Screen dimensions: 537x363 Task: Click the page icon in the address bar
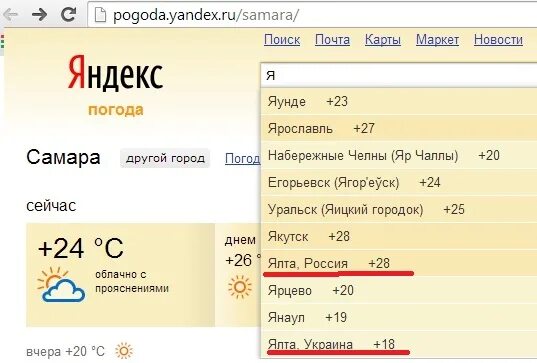[x=100, y=15]
